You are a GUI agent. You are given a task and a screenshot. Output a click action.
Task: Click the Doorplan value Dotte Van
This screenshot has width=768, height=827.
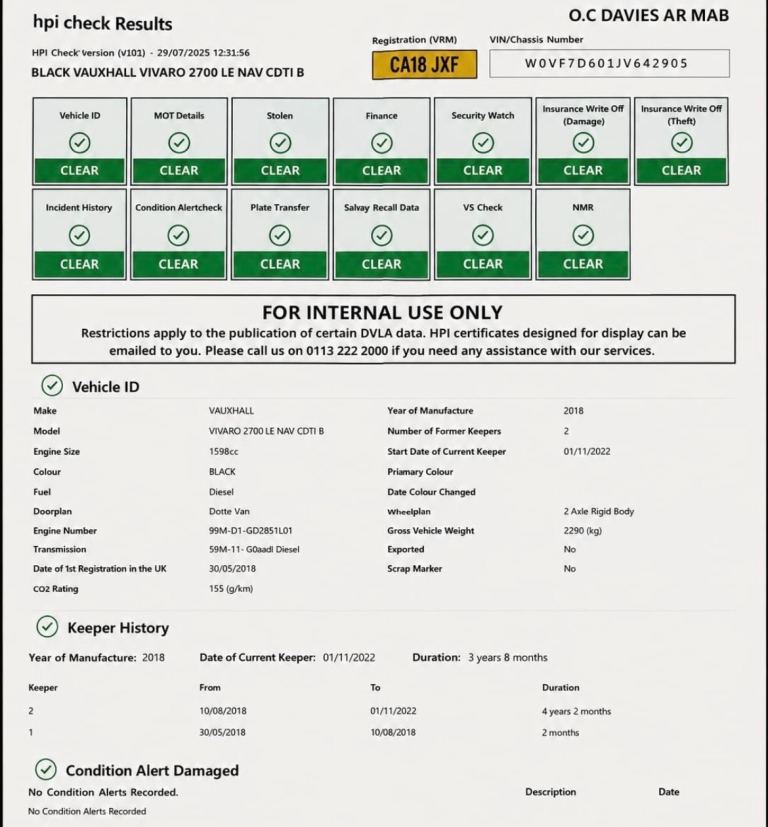coord(229,511)
